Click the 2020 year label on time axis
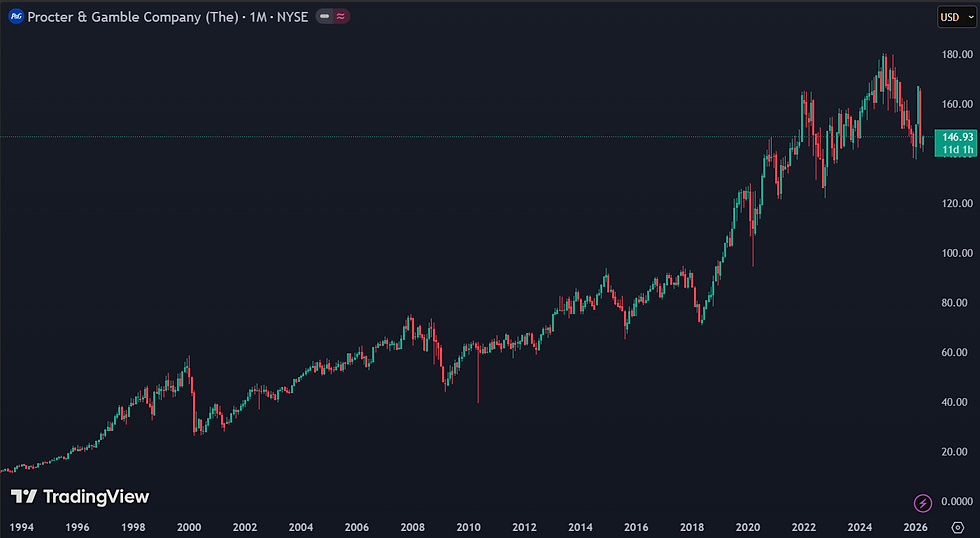The width and height of the screenshot is (980, 538). (748, 527)
